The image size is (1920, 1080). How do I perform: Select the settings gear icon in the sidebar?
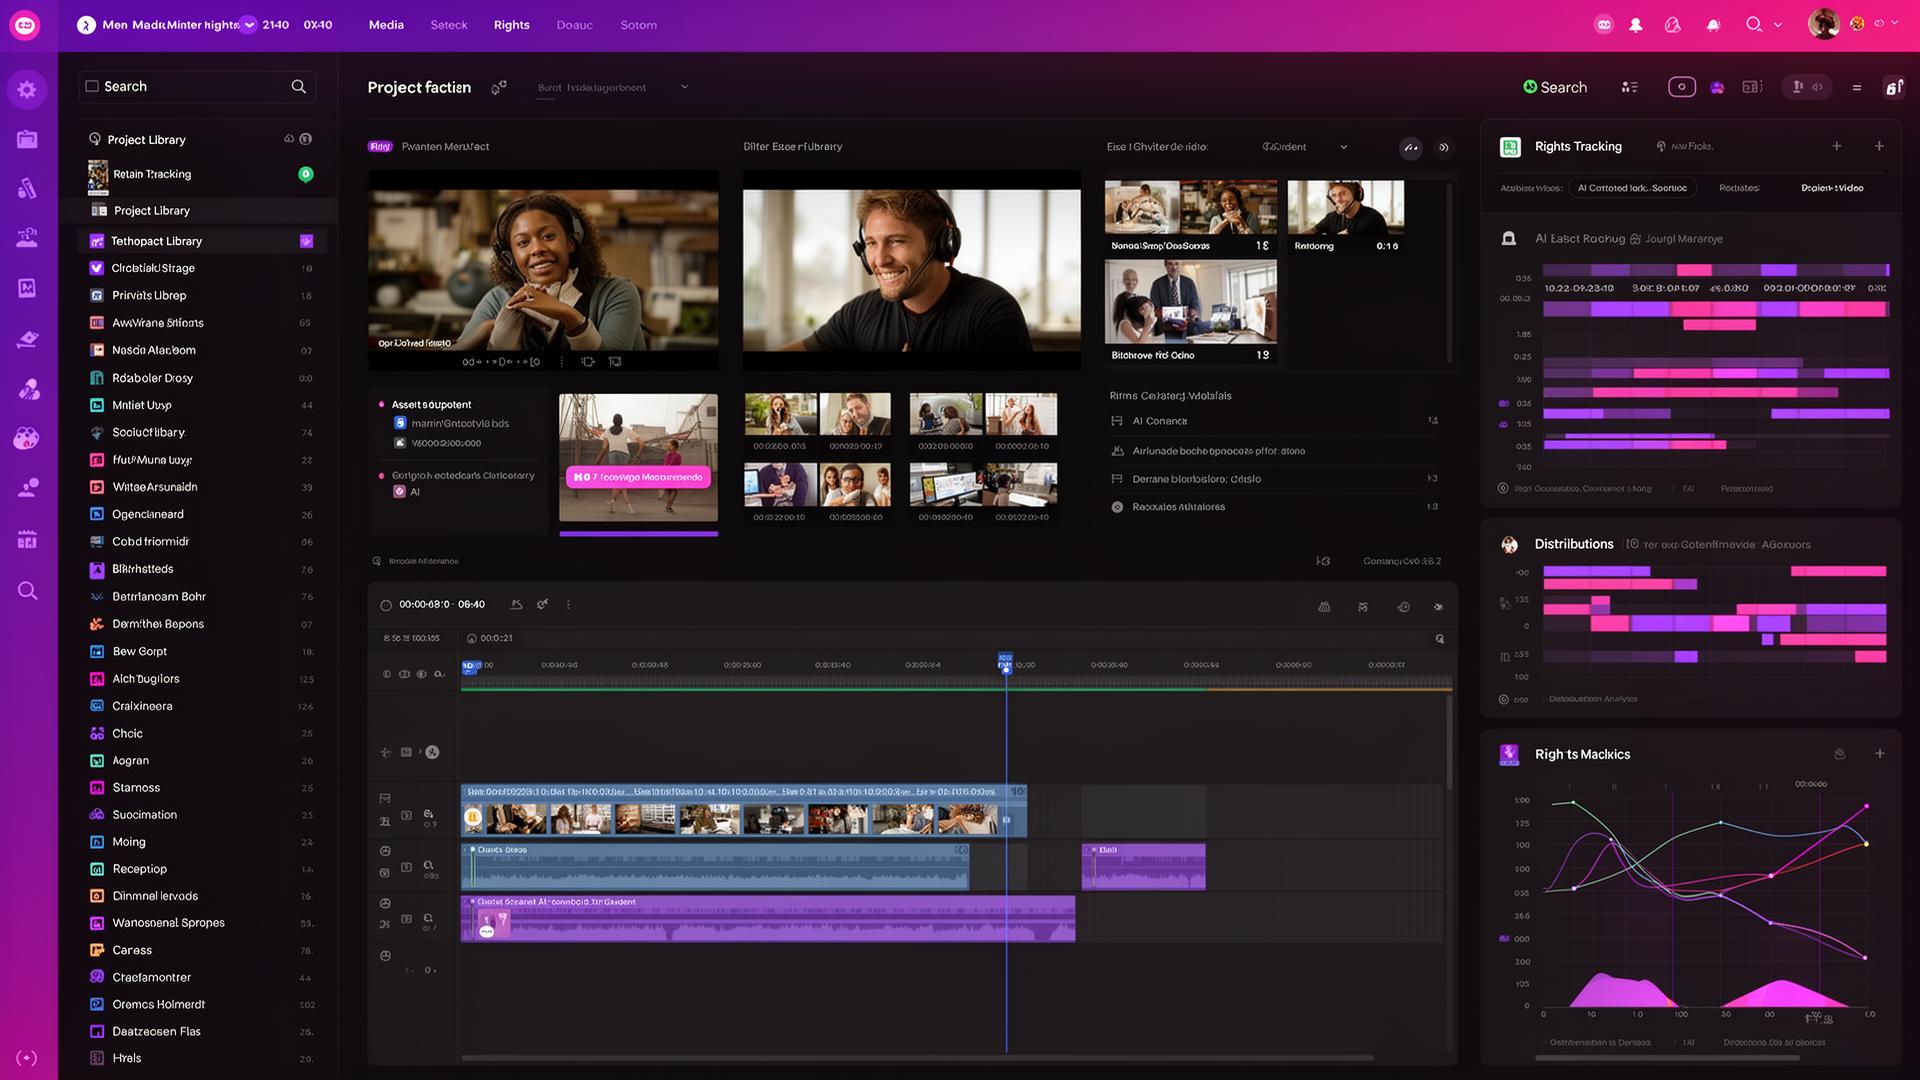tap(27, 88)
